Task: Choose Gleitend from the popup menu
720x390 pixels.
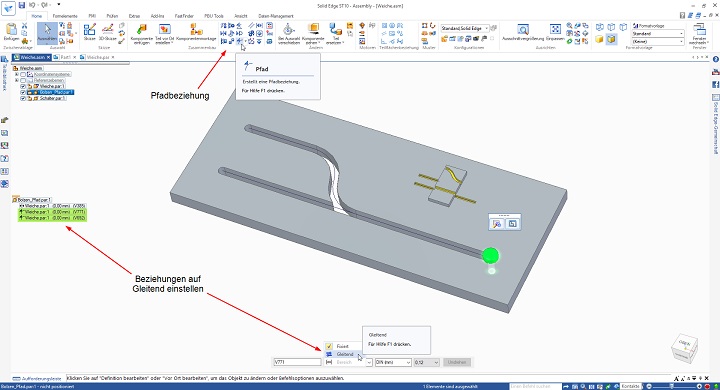Action: pyautogui.click(x=344, y=354)
